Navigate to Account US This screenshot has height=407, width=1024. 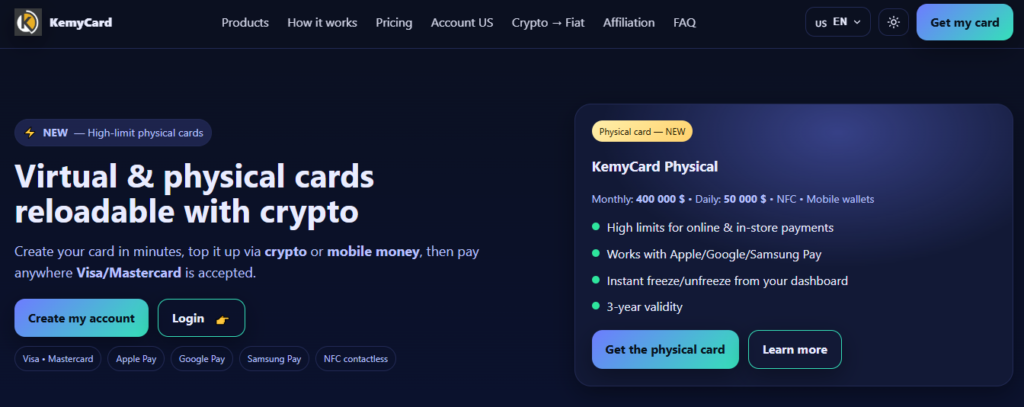(462, 22)
